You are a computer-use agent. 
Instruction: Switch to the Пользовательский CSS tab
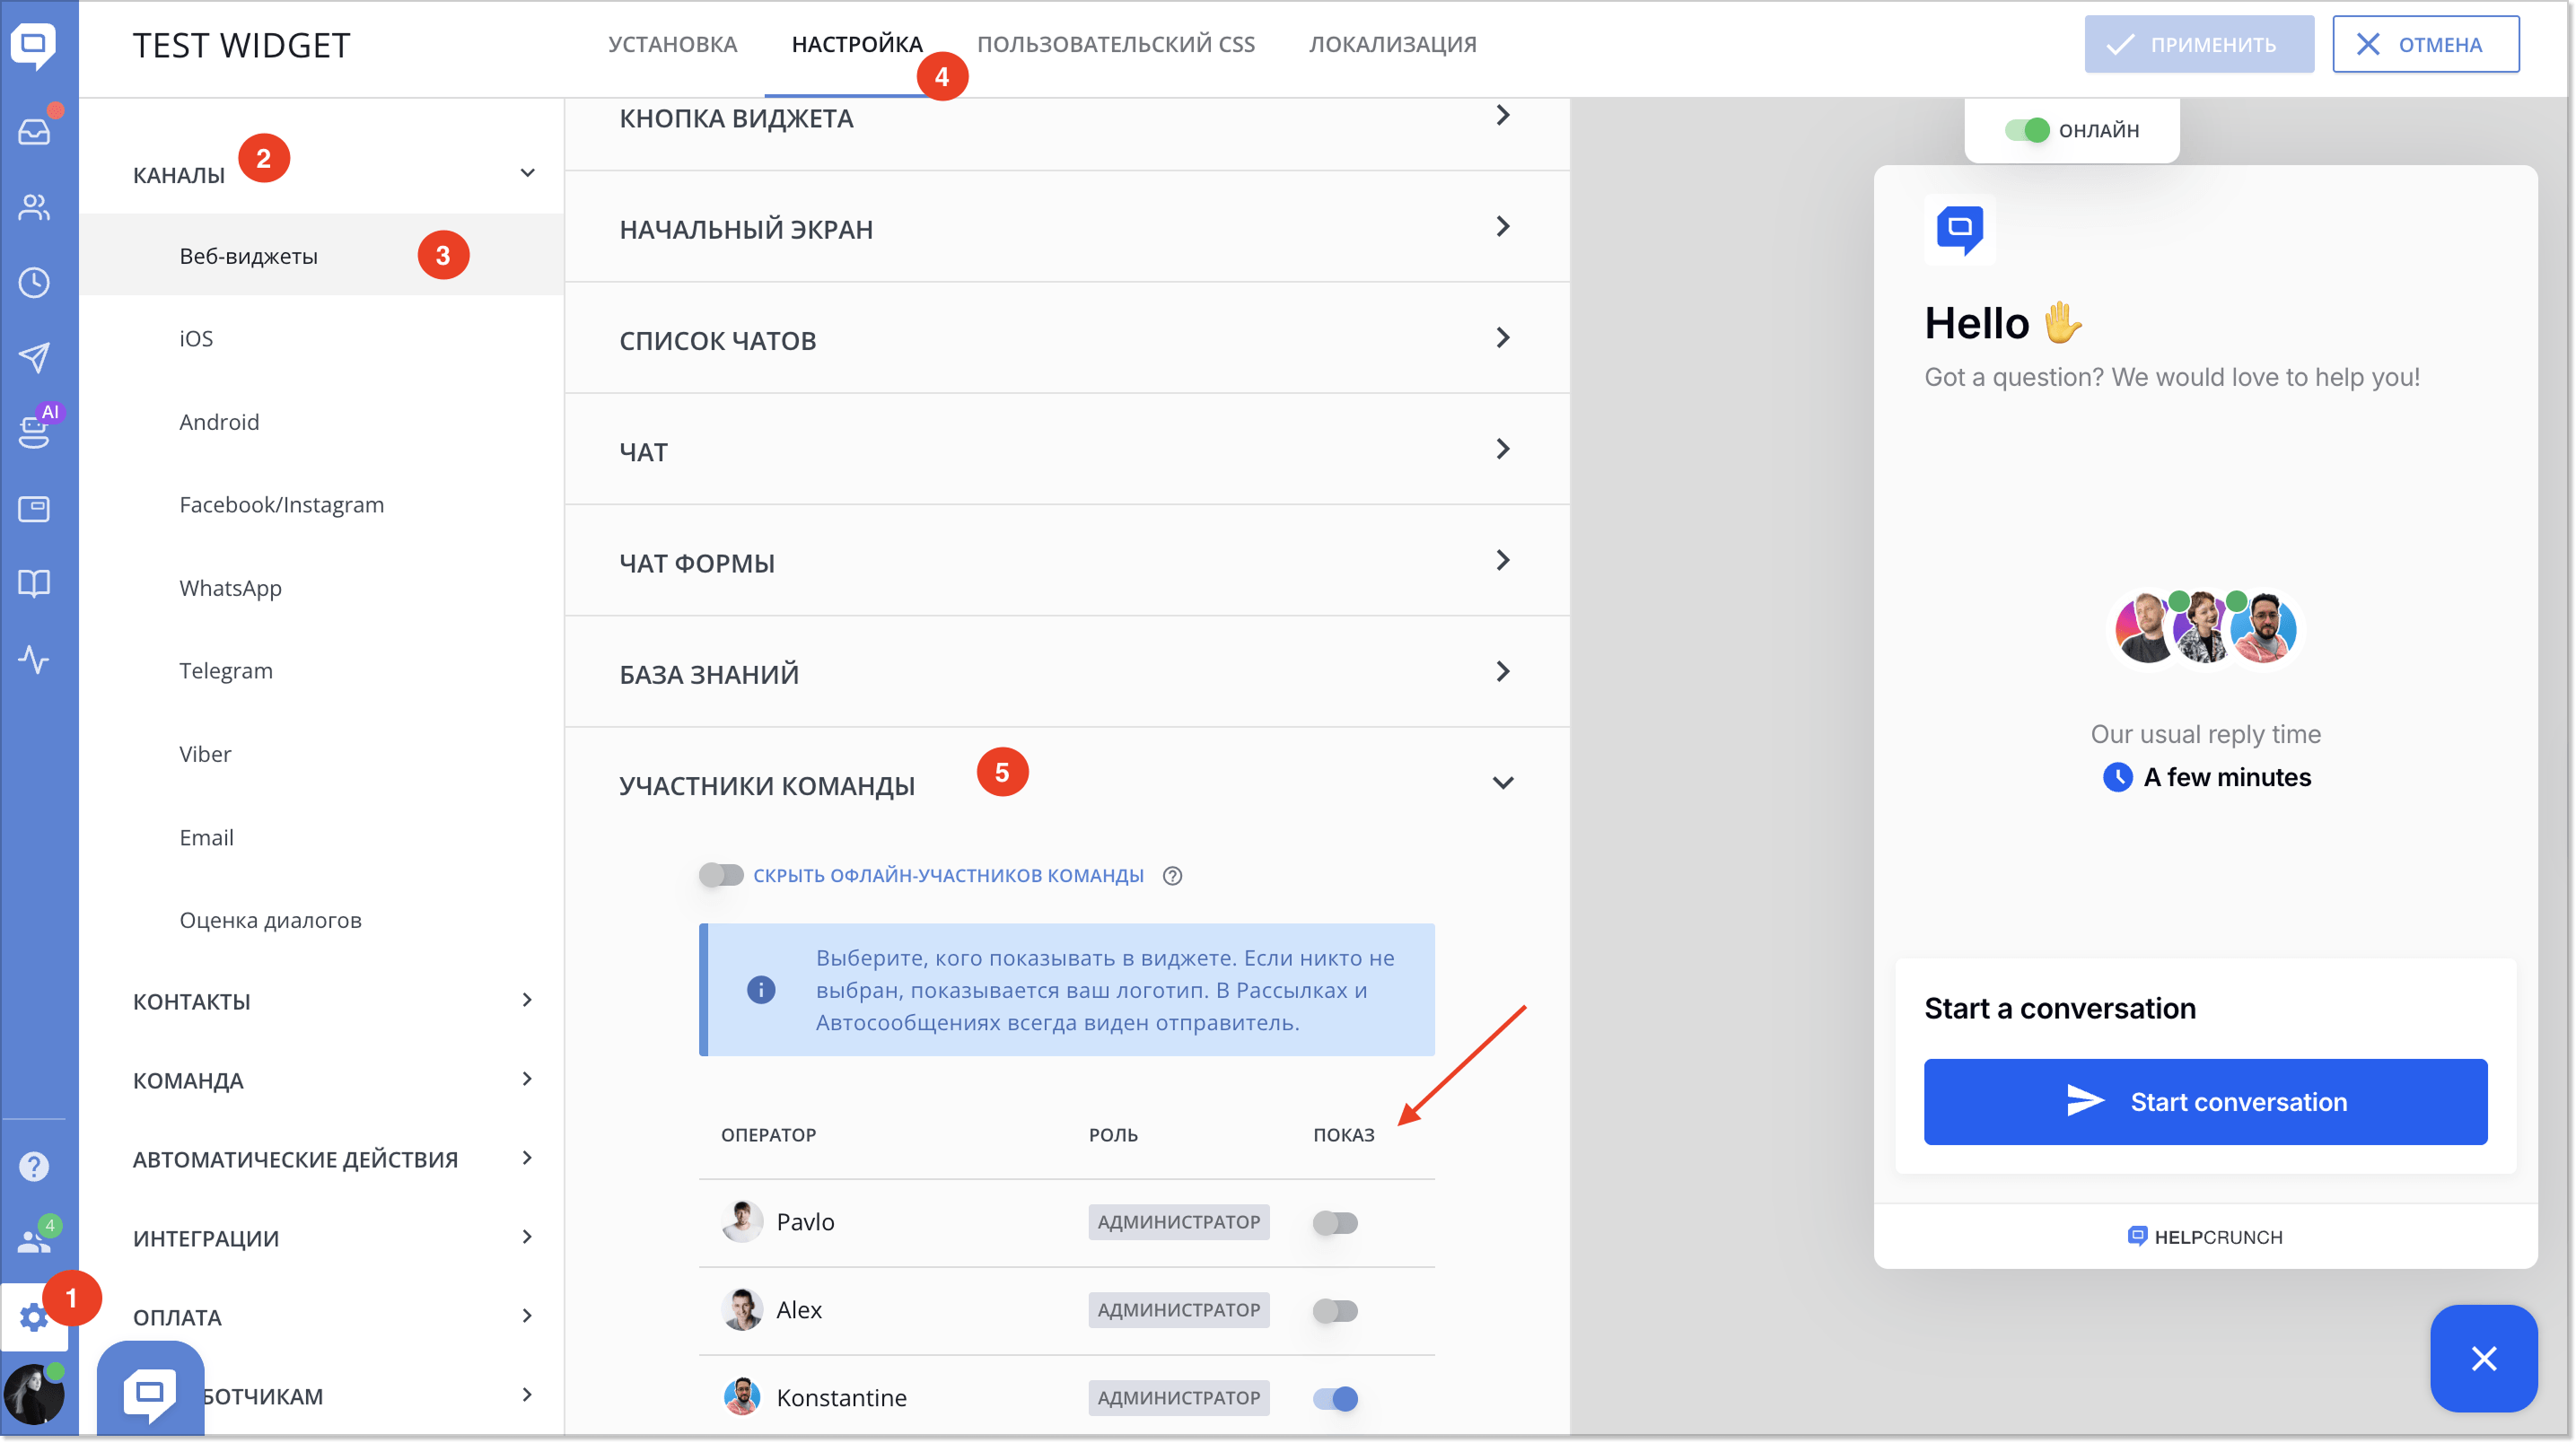tap(1116, 45)
